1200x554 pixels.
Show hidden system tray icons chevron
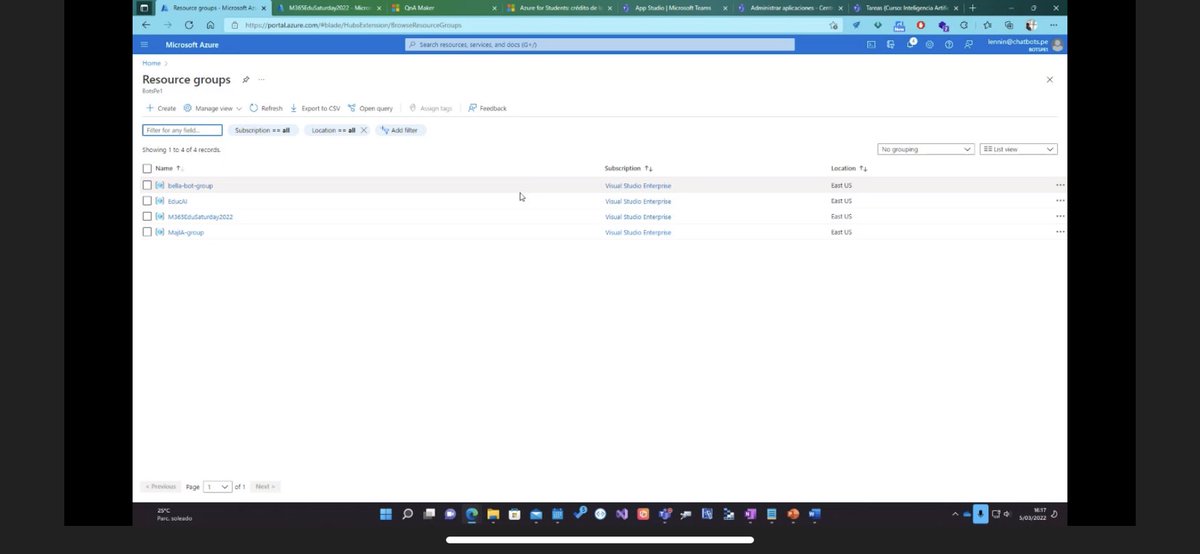click(957, 514)
